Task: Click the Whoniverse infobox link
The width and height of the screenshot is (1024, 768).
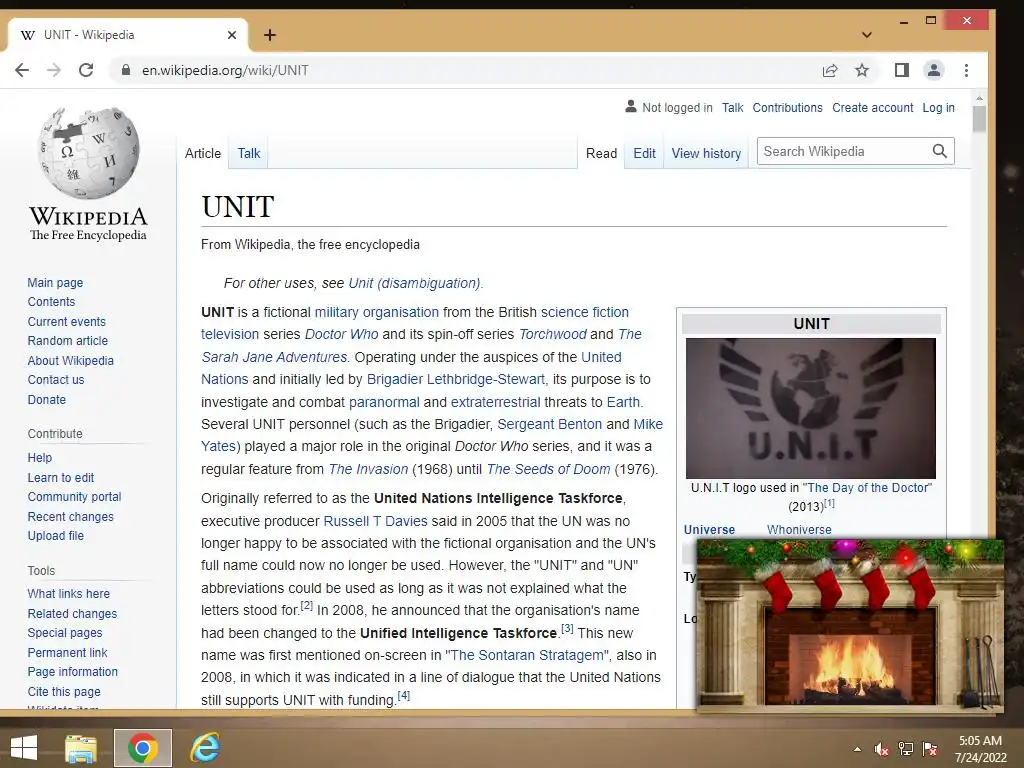Action: click(799, 530)
